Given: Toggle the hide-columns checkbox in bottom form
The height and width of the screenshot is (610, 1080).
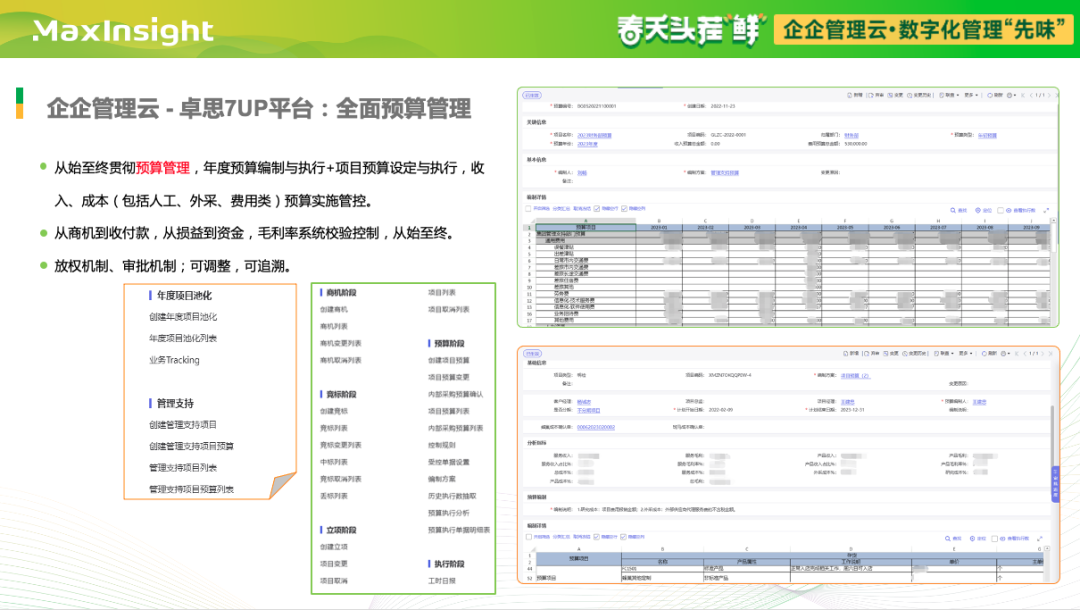Looking at the screenshot, I should click(624, 537).
